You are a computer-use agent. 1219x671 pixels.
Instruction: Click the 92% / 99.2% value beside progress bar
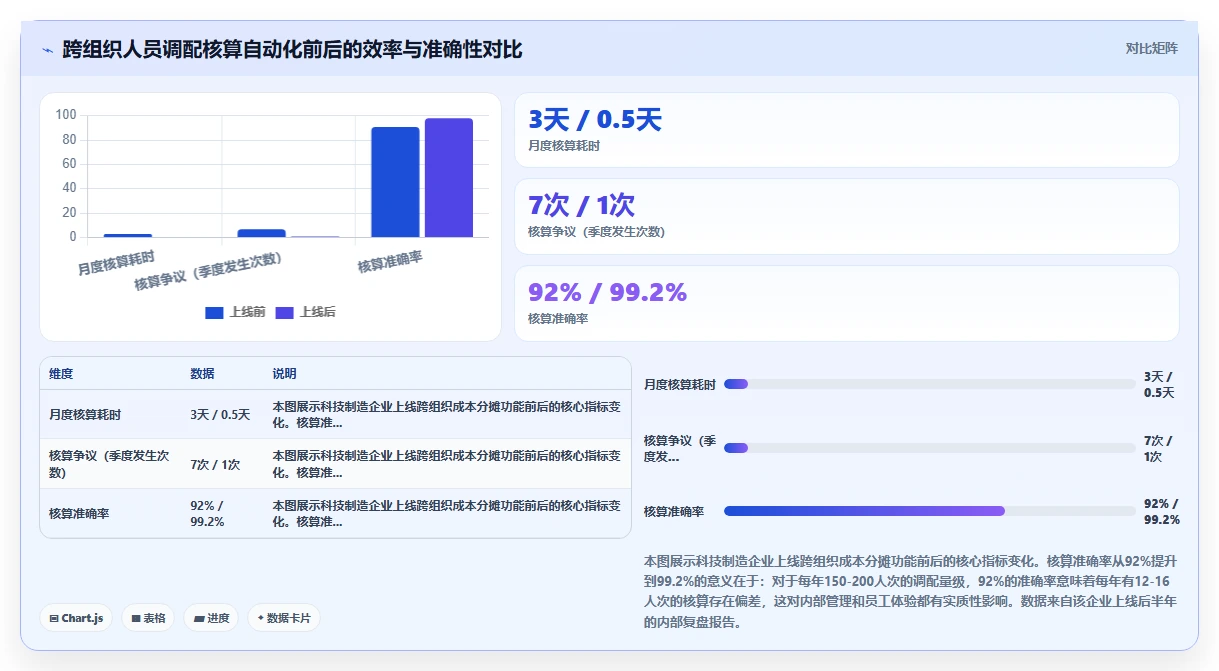click(x=1162, y=511)
